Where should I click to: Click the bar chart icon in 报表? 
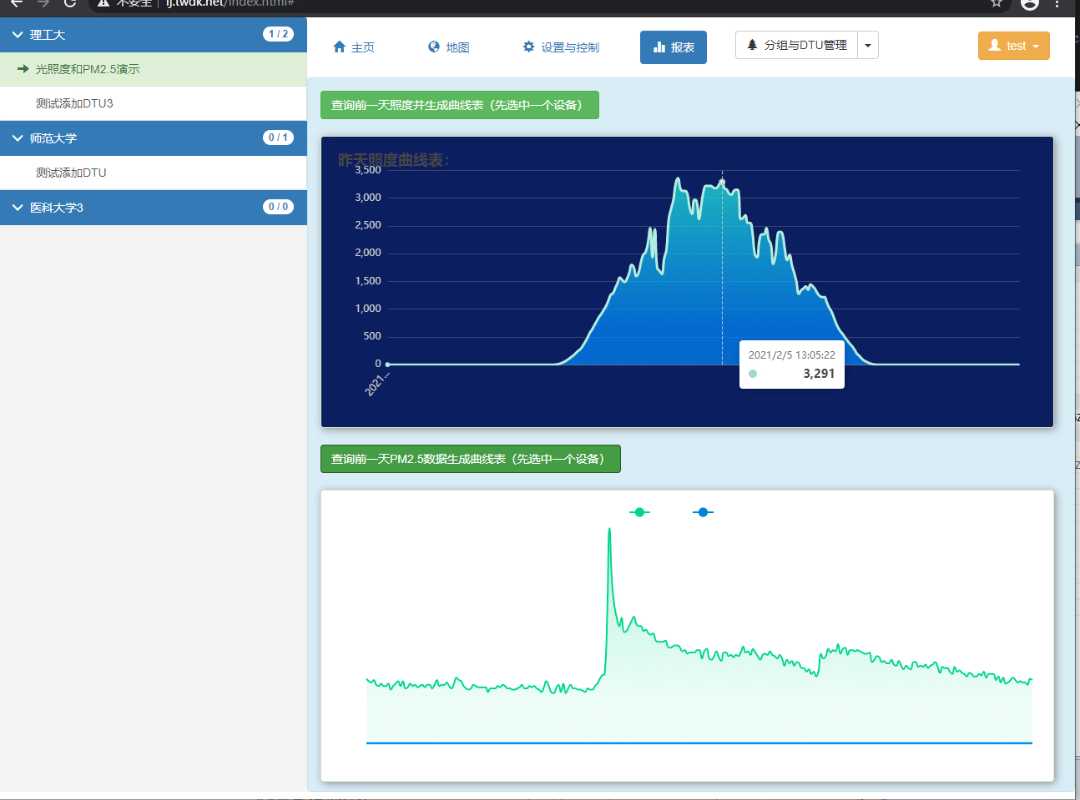pos(659,47)
